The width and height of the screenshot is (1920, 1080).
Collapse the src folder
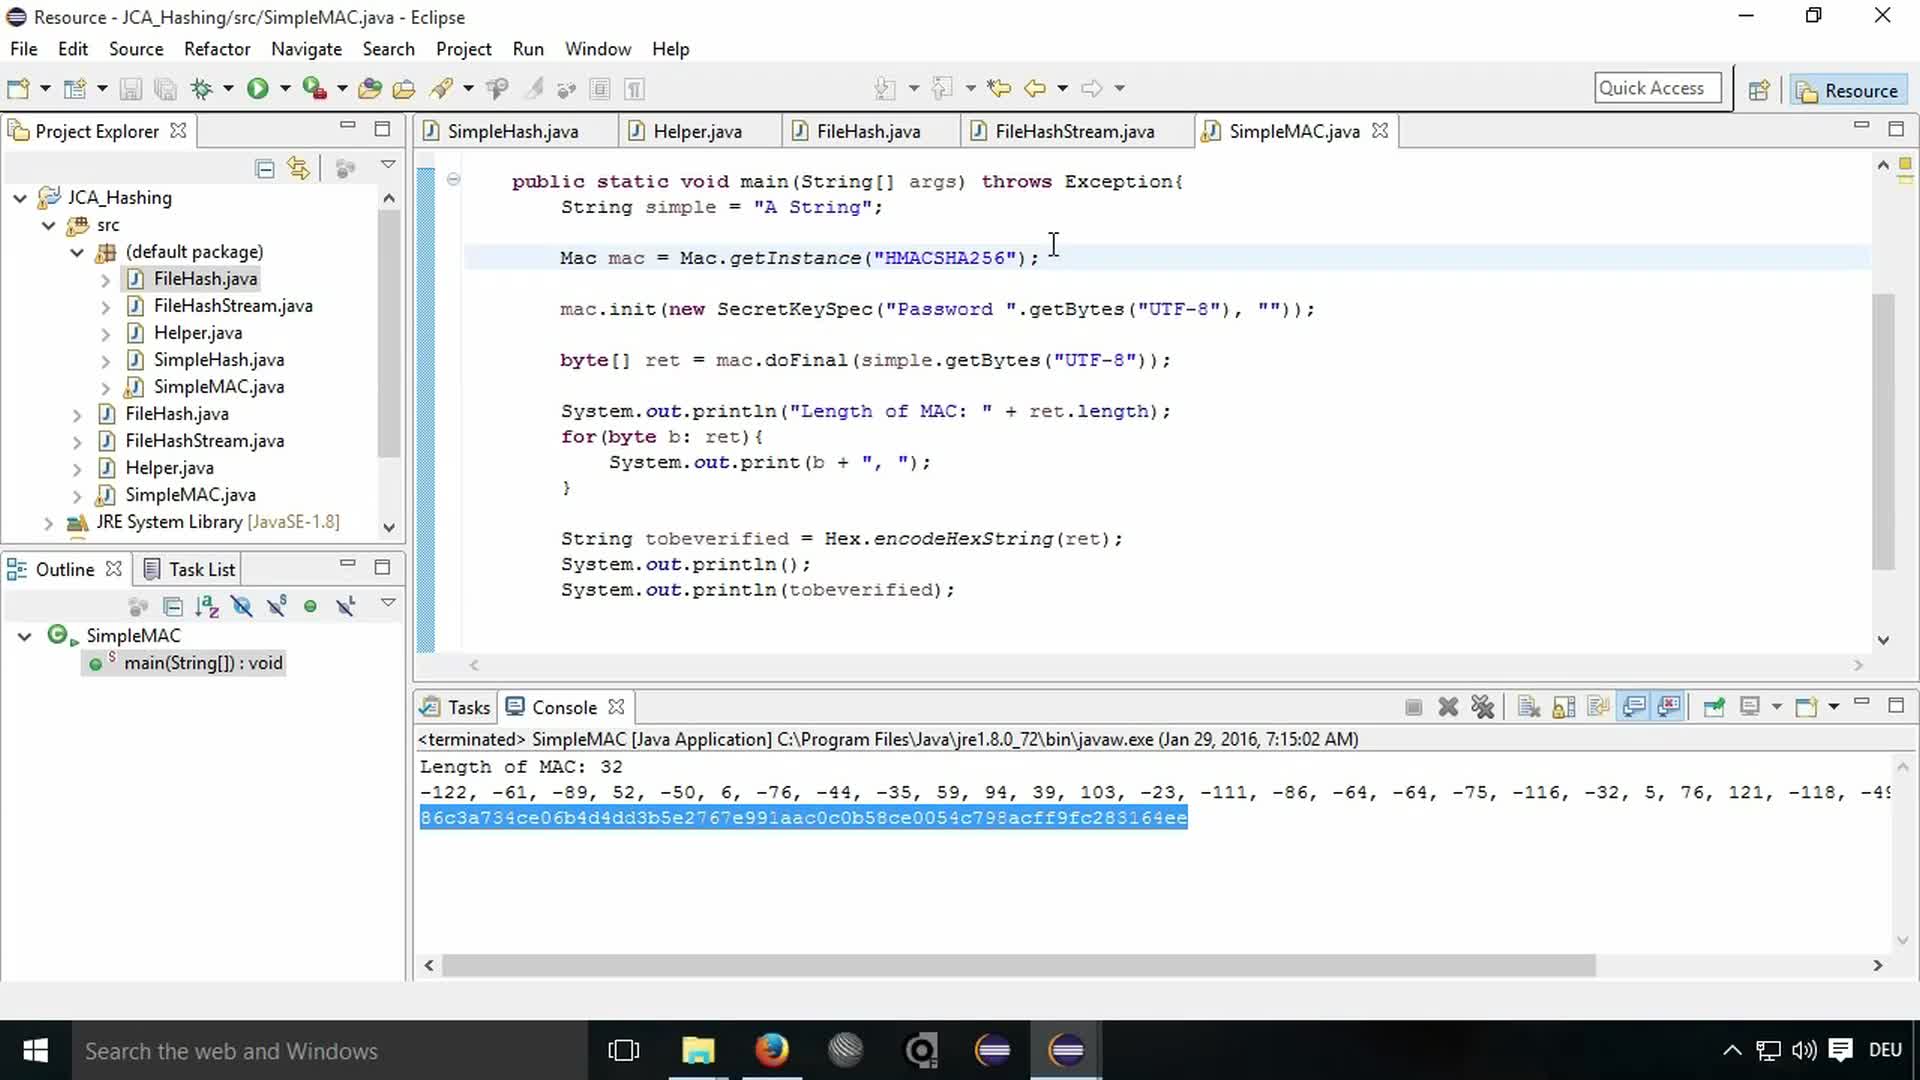pos(48,225)
